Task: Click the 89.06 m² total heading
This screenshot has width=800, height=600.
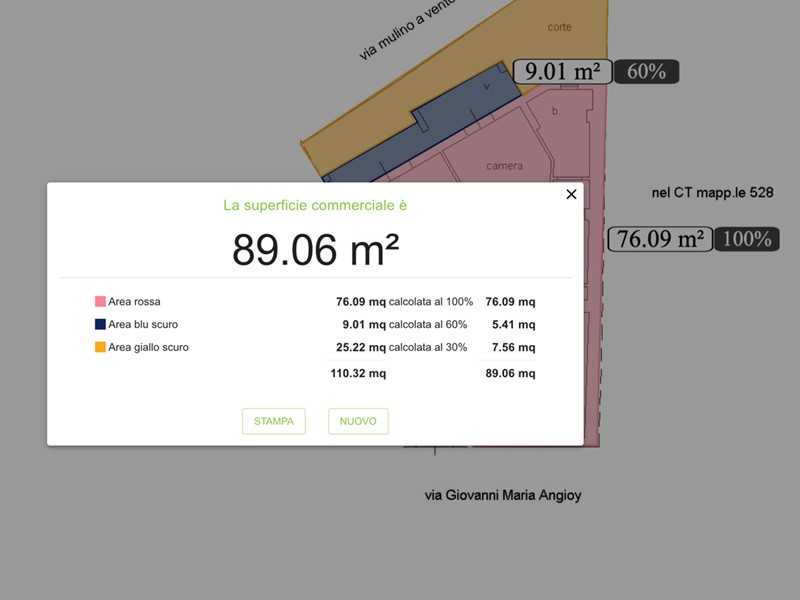Action: 315,250
